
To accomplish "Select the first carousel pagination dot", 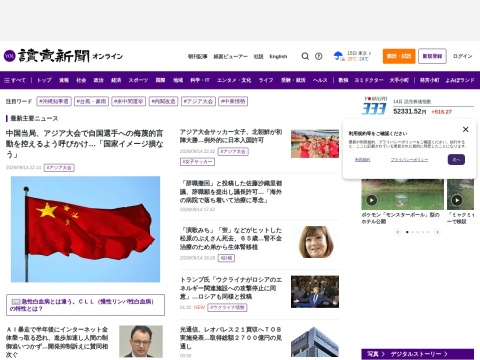I will click(407, 232).
